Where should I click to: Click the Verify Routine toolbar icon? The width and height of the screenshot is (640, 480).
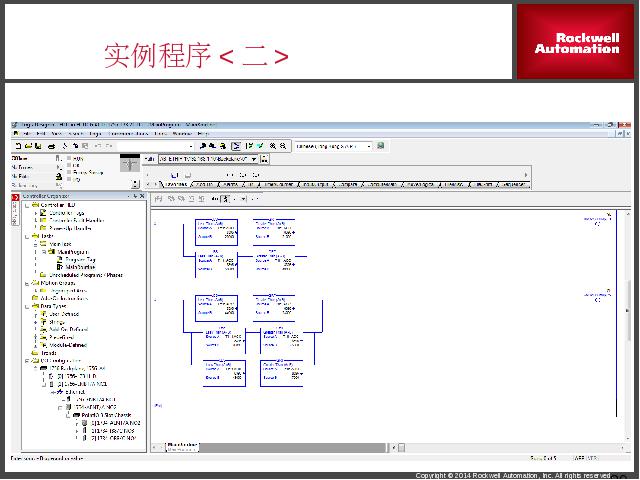coord(249,146)
